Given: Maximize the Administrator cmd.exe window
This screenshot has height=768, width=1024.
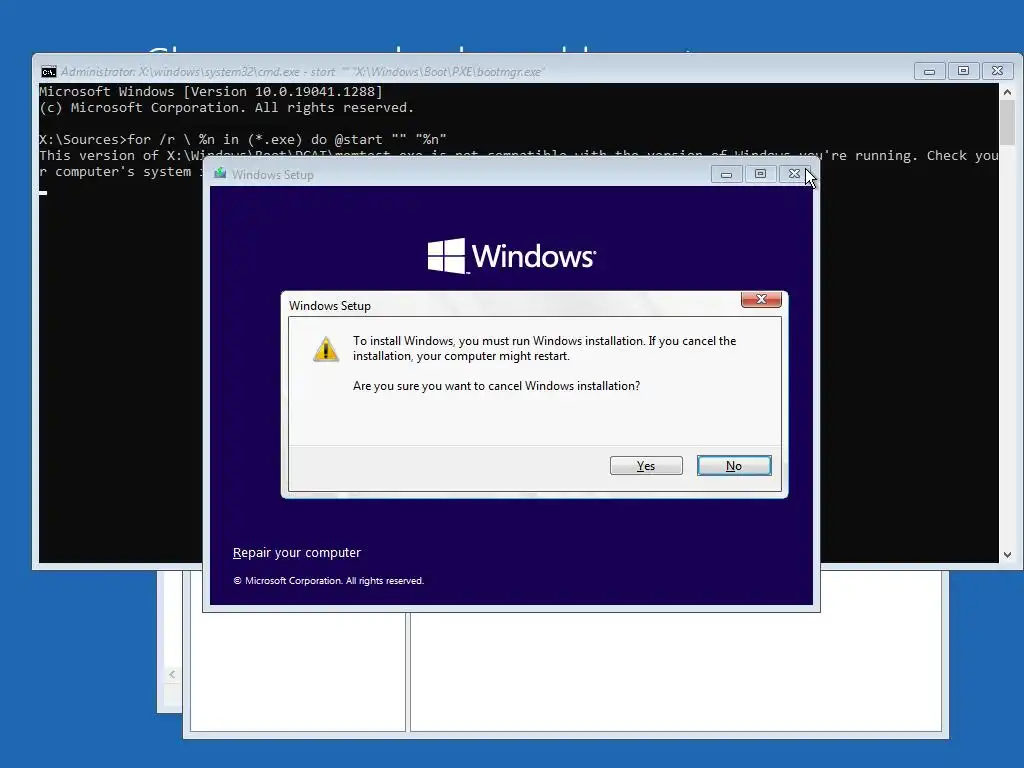Looking at the screenshot, I should tap(963, 71).
